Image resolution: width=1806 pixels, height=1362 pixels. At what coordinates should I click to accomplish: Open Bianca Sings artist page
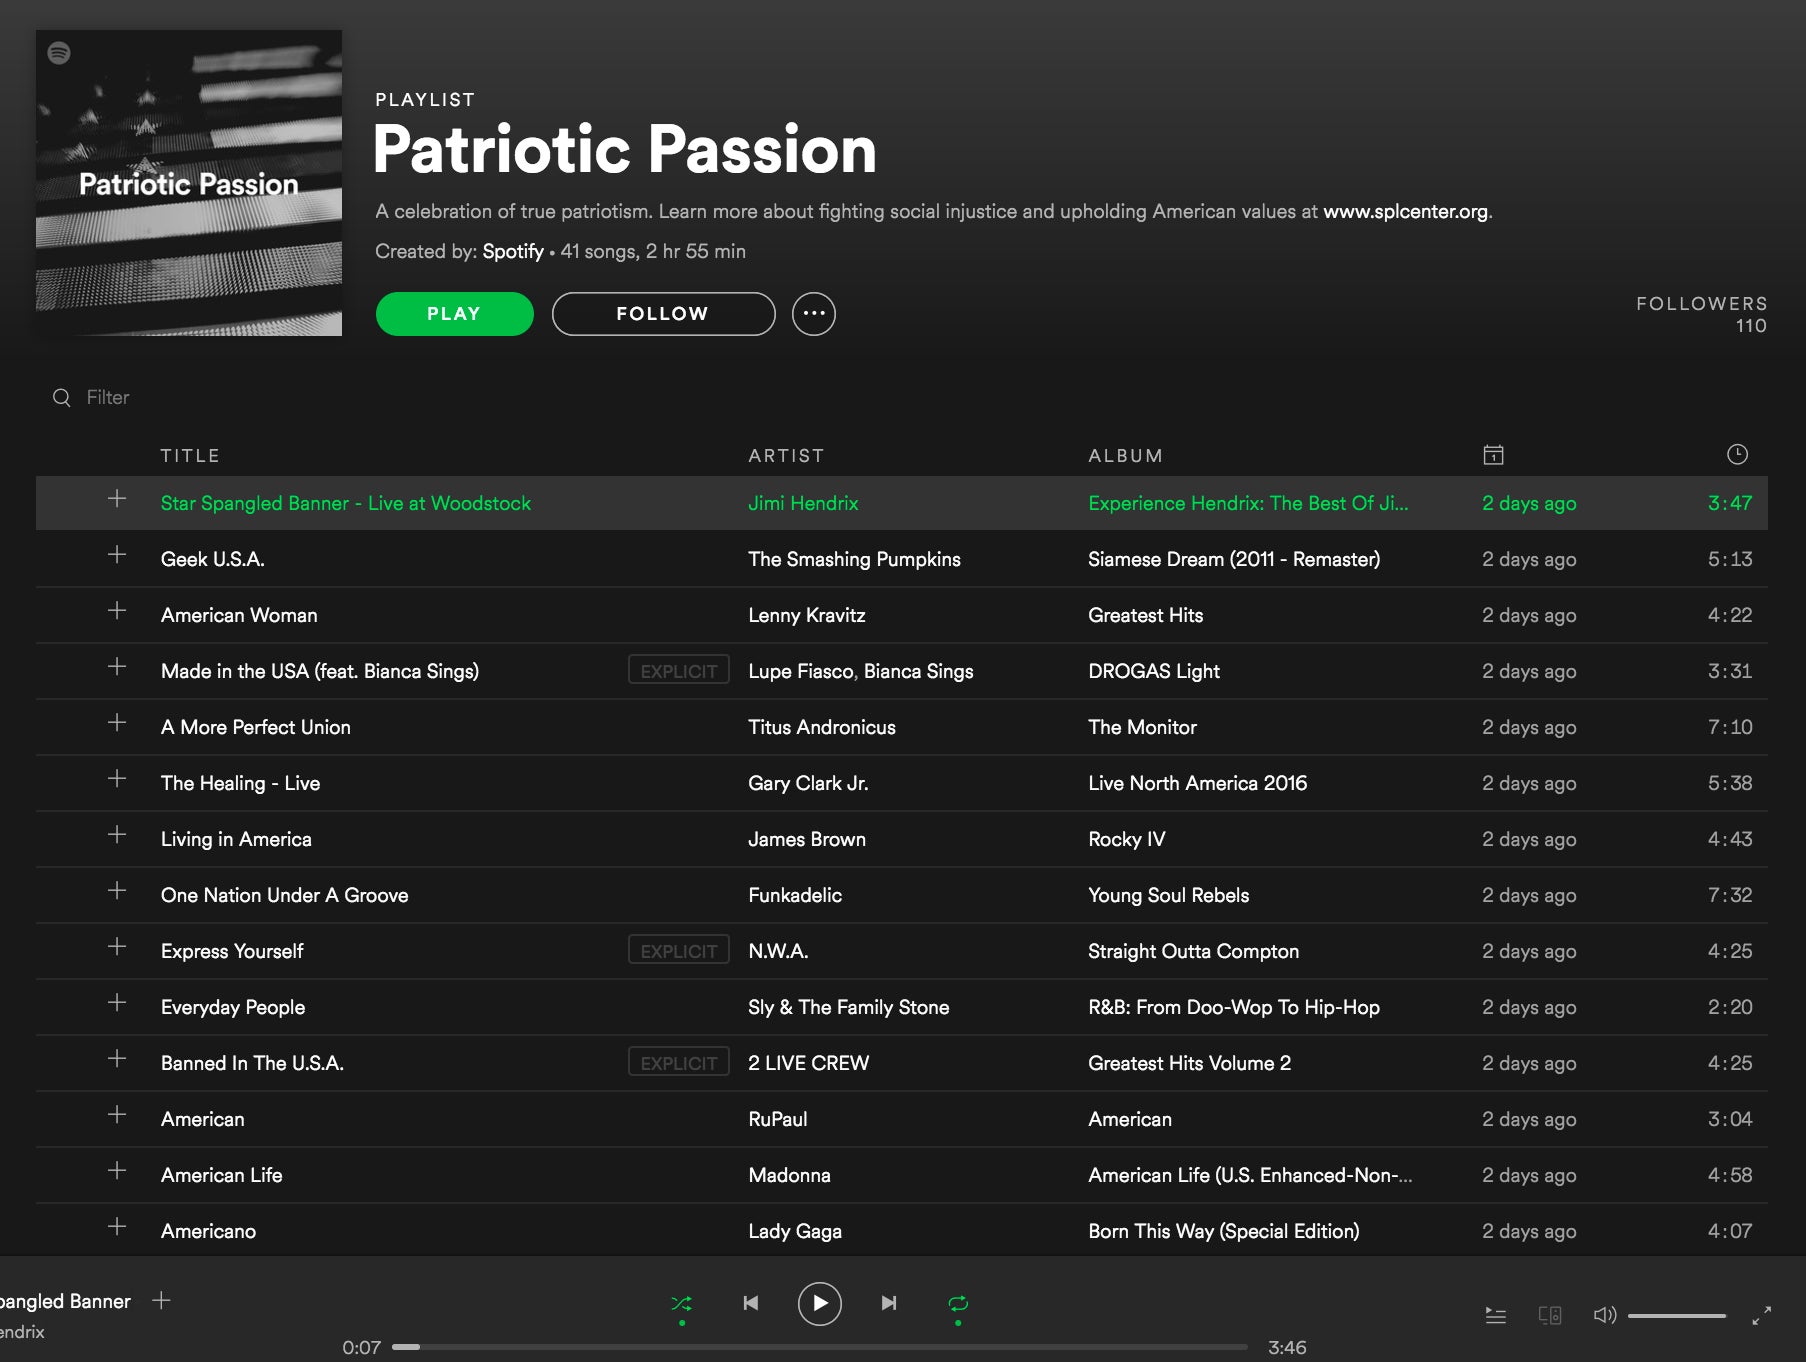919,672
